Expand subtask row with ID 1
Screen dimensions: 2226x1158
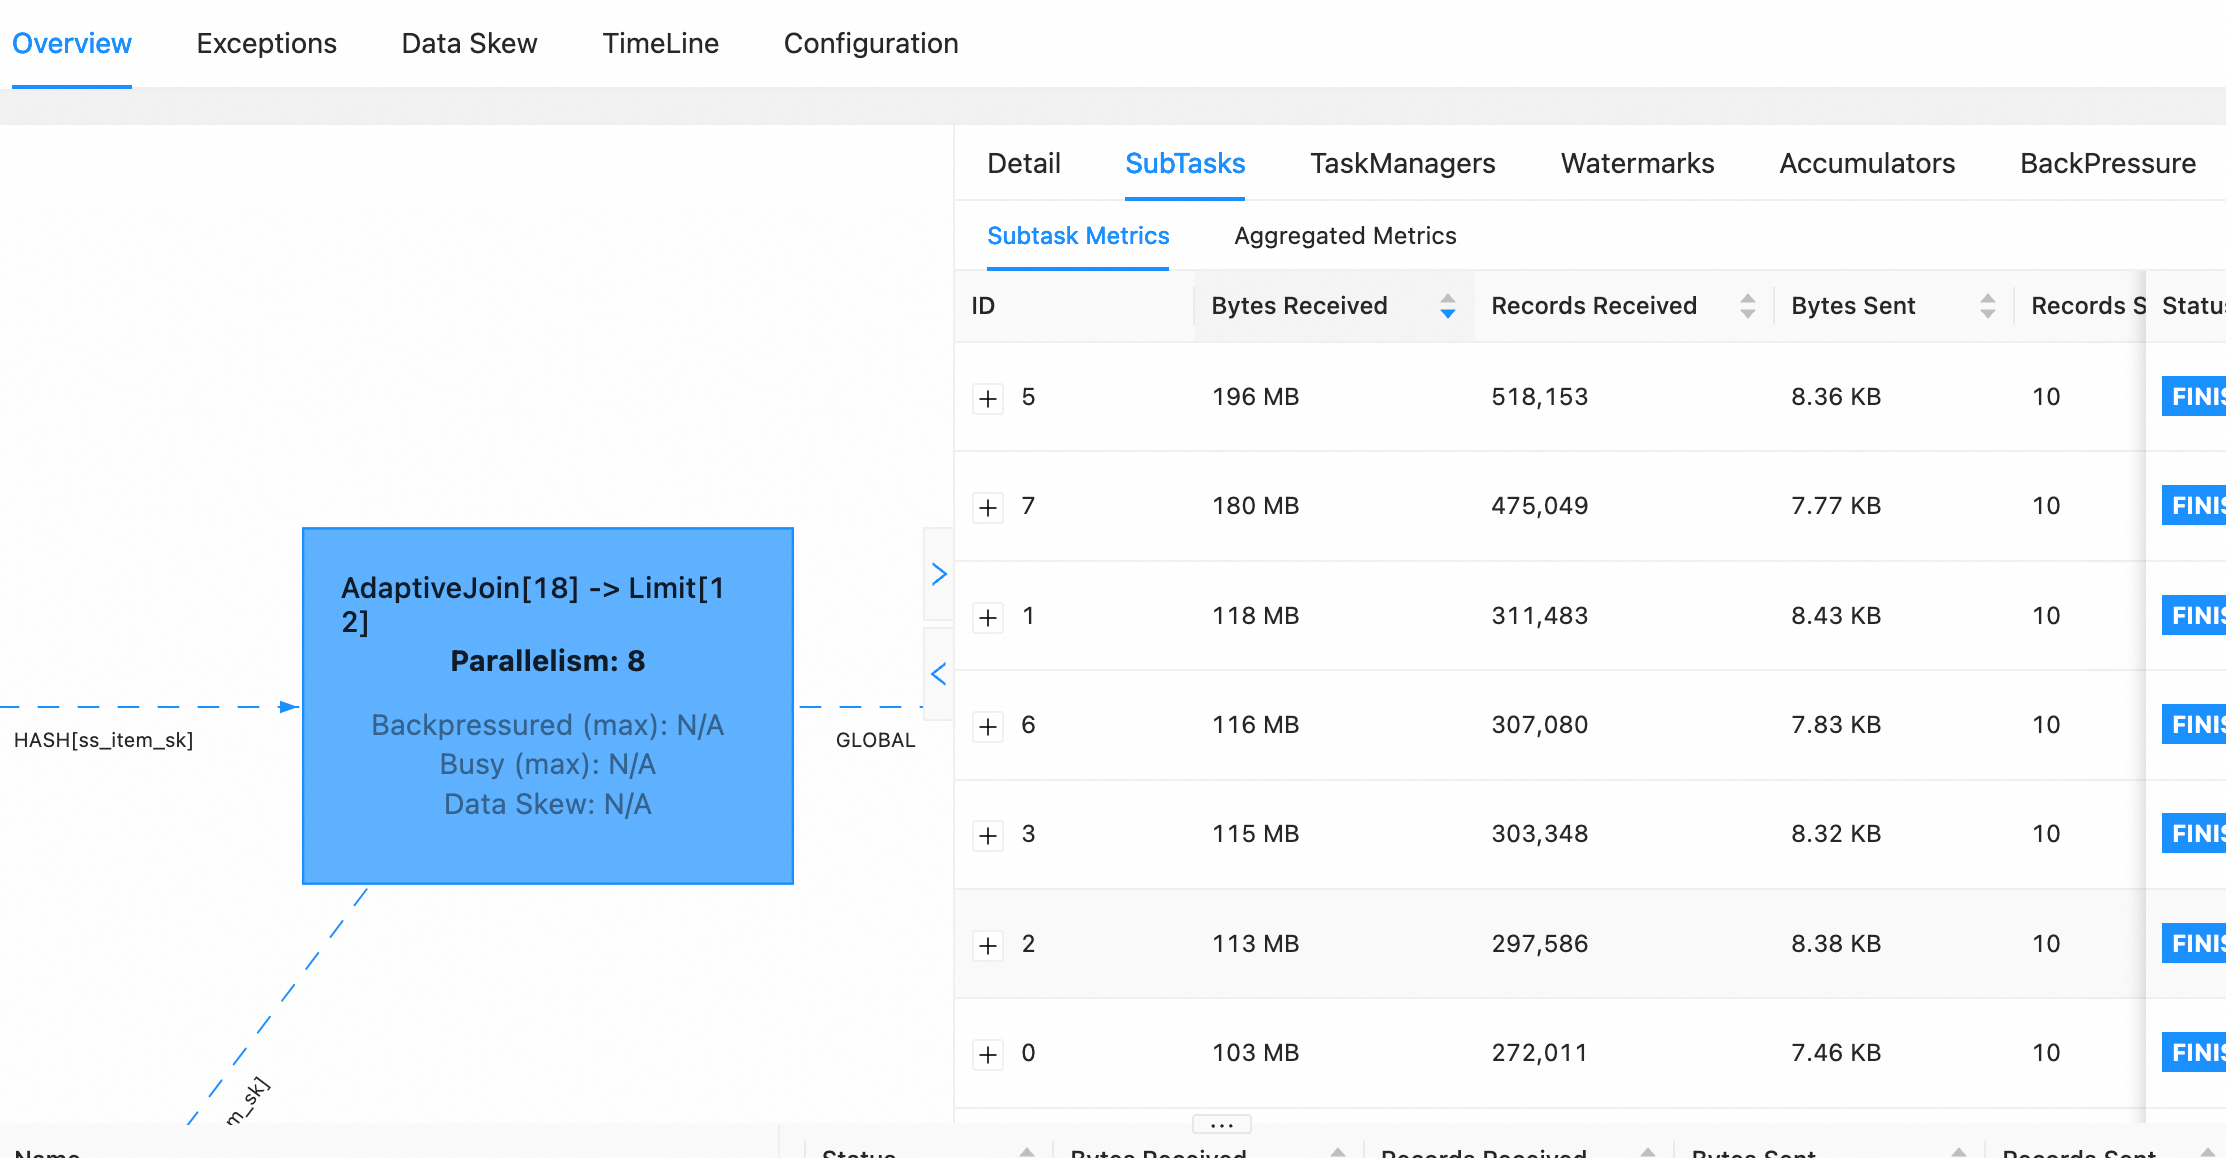pyautogui.click(x=988, y=617)
